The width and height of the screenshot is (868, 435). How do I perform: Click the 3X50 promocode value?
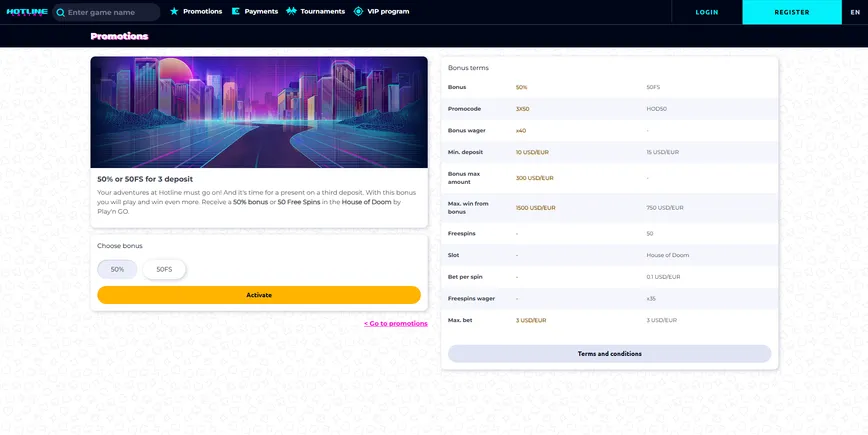pos(523,109)
